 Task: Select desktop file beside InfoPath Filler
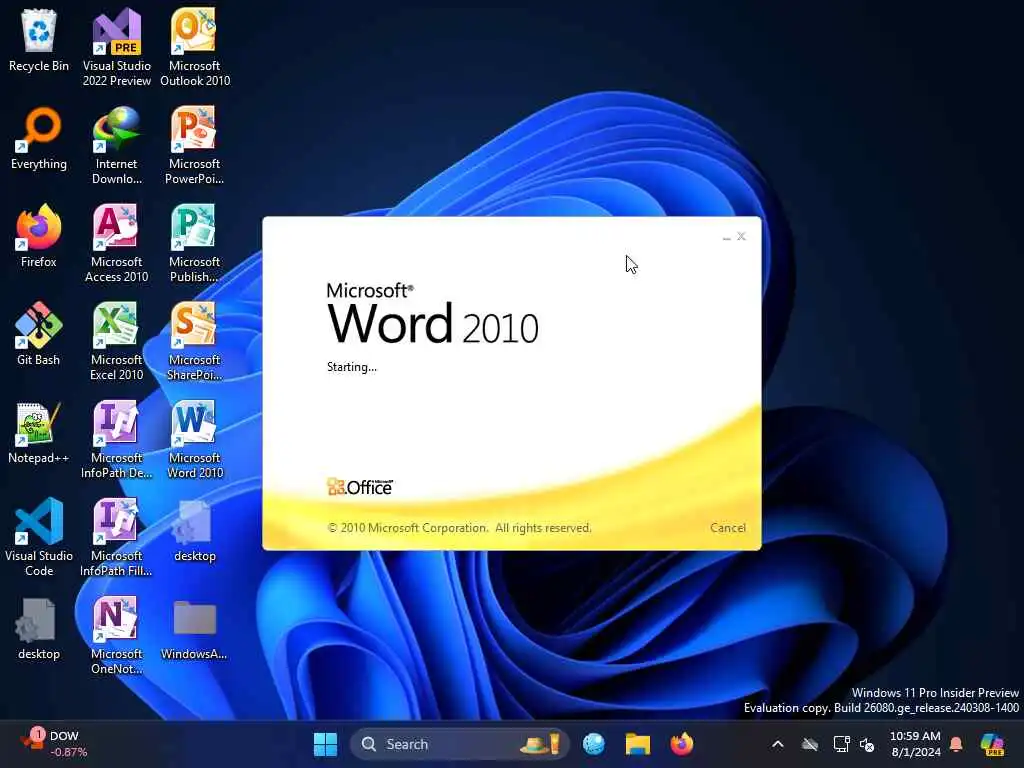(x=195, y=530)
